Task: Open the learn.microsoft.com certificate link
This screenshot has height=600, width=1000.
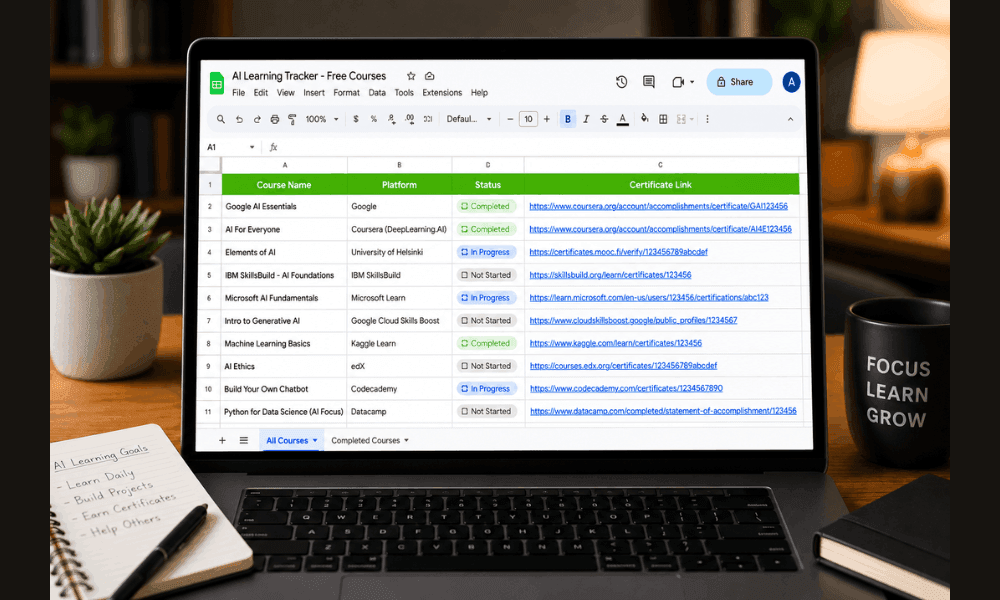Action: click(x=649, y=298)
